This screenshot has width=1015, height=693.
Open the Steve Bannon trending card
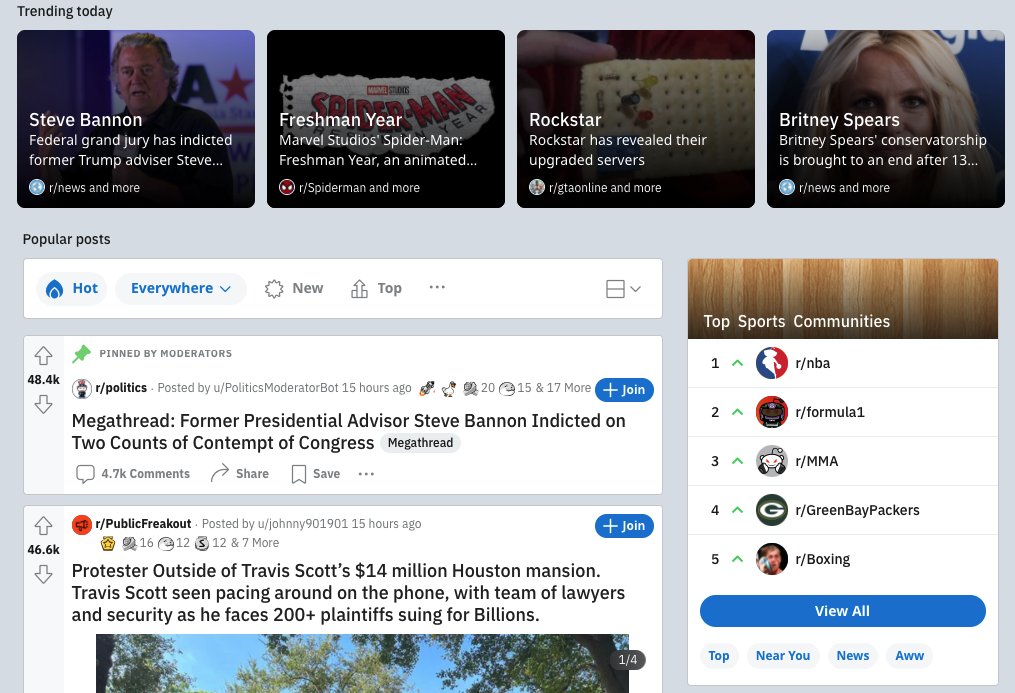click(x=136, y=119)
